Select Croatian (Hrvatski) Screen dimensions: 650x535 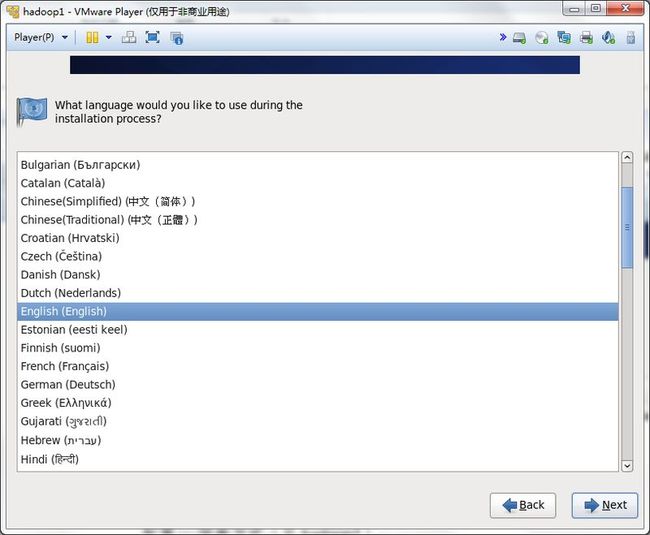318,238
